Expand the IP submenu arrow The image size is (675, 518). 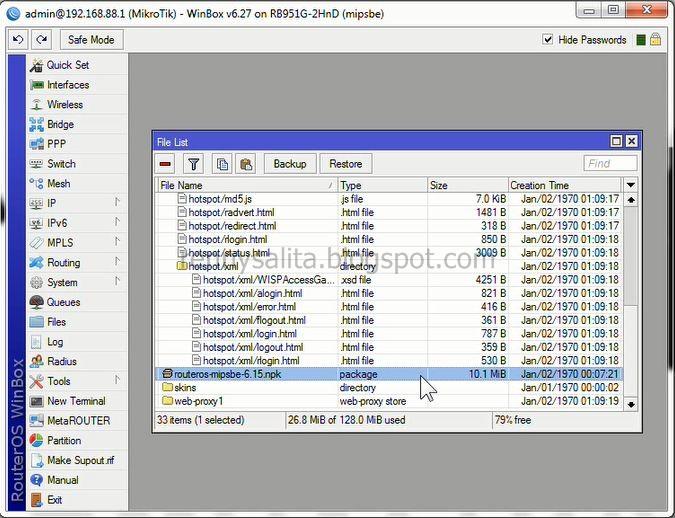point(117,202)
